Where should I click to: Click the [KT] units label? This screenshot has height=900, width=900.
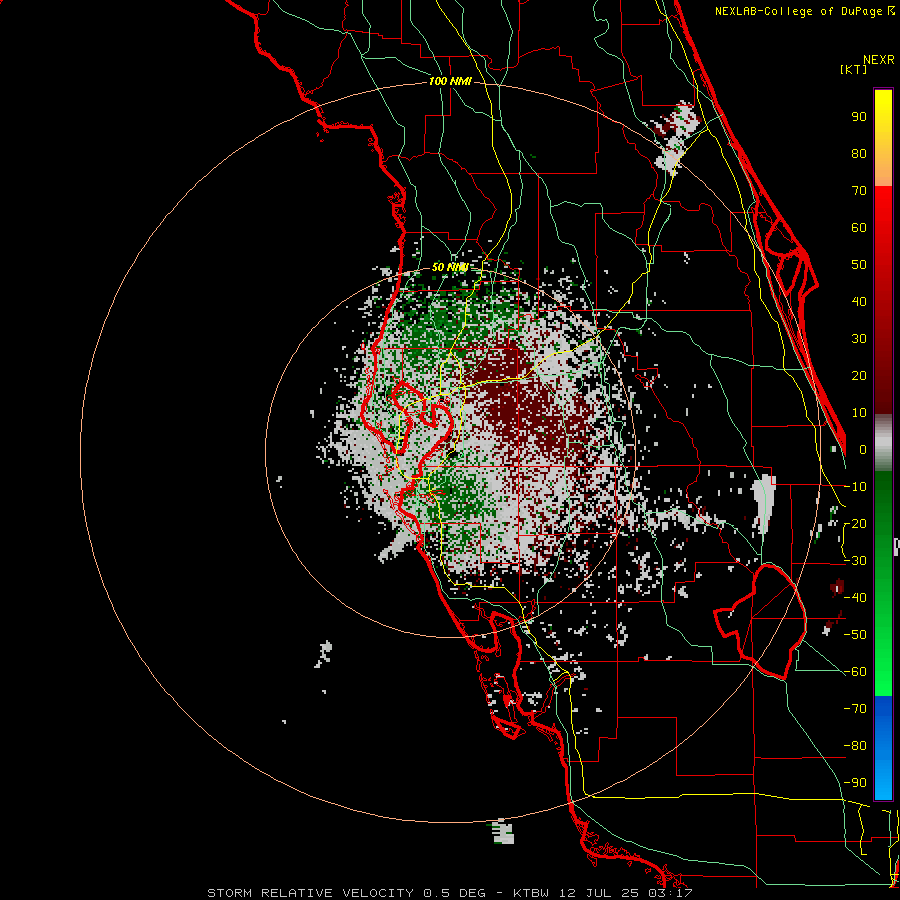(x=854, y=69)
